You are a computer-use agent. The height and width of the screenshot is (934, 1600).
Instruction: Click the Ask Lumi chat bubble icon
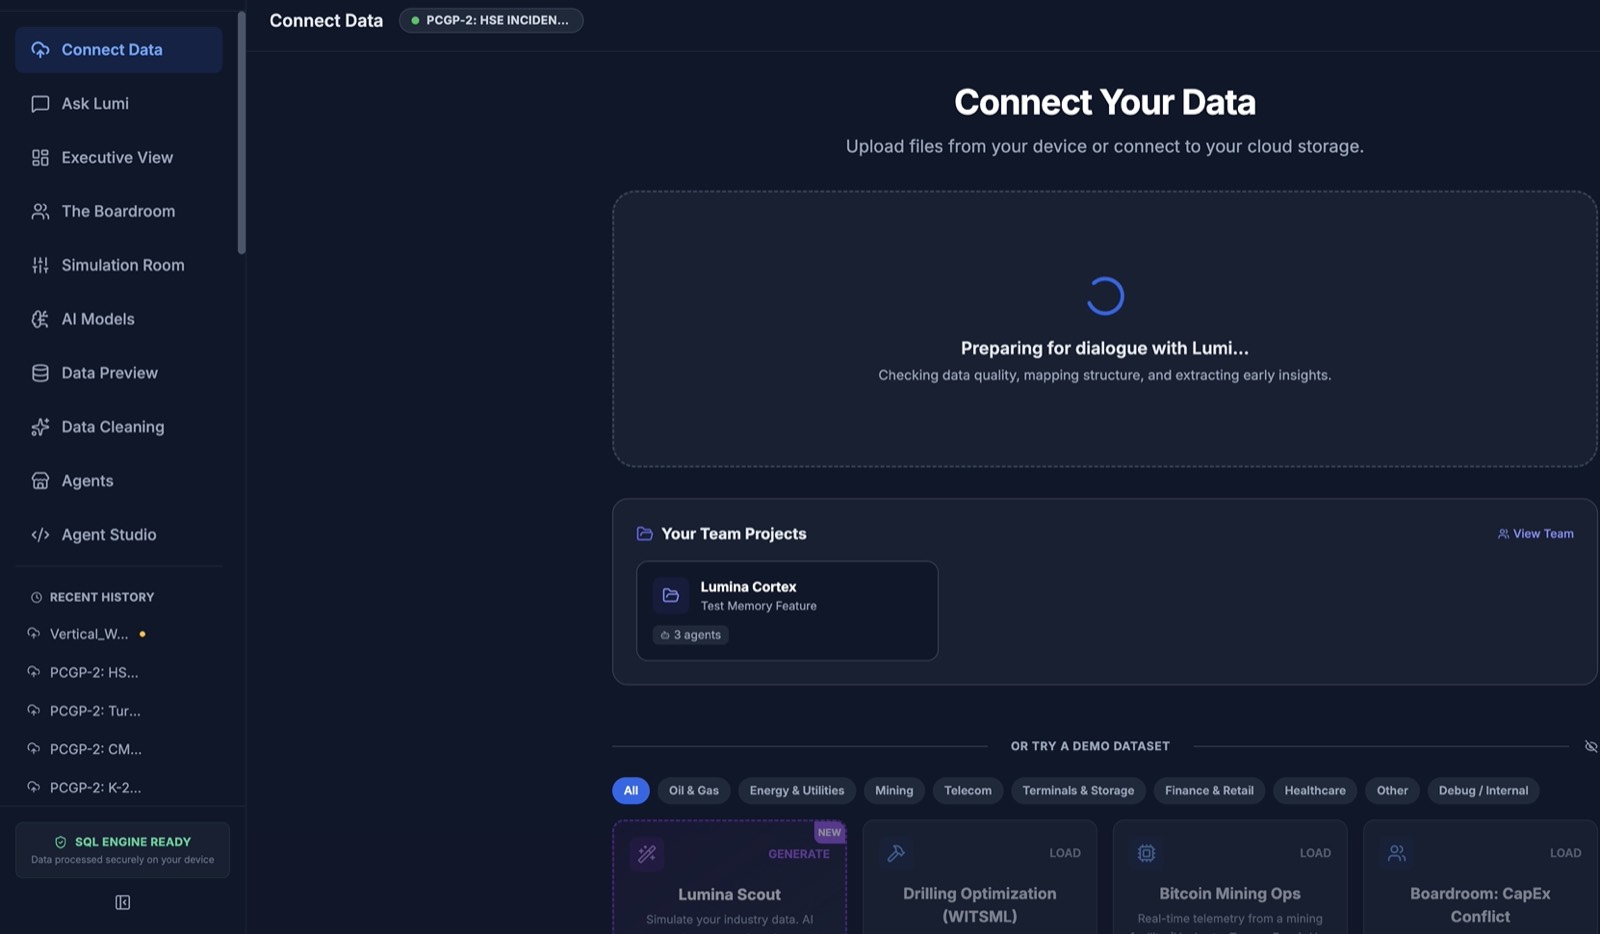pyautogui.click(x=40, y=104)
